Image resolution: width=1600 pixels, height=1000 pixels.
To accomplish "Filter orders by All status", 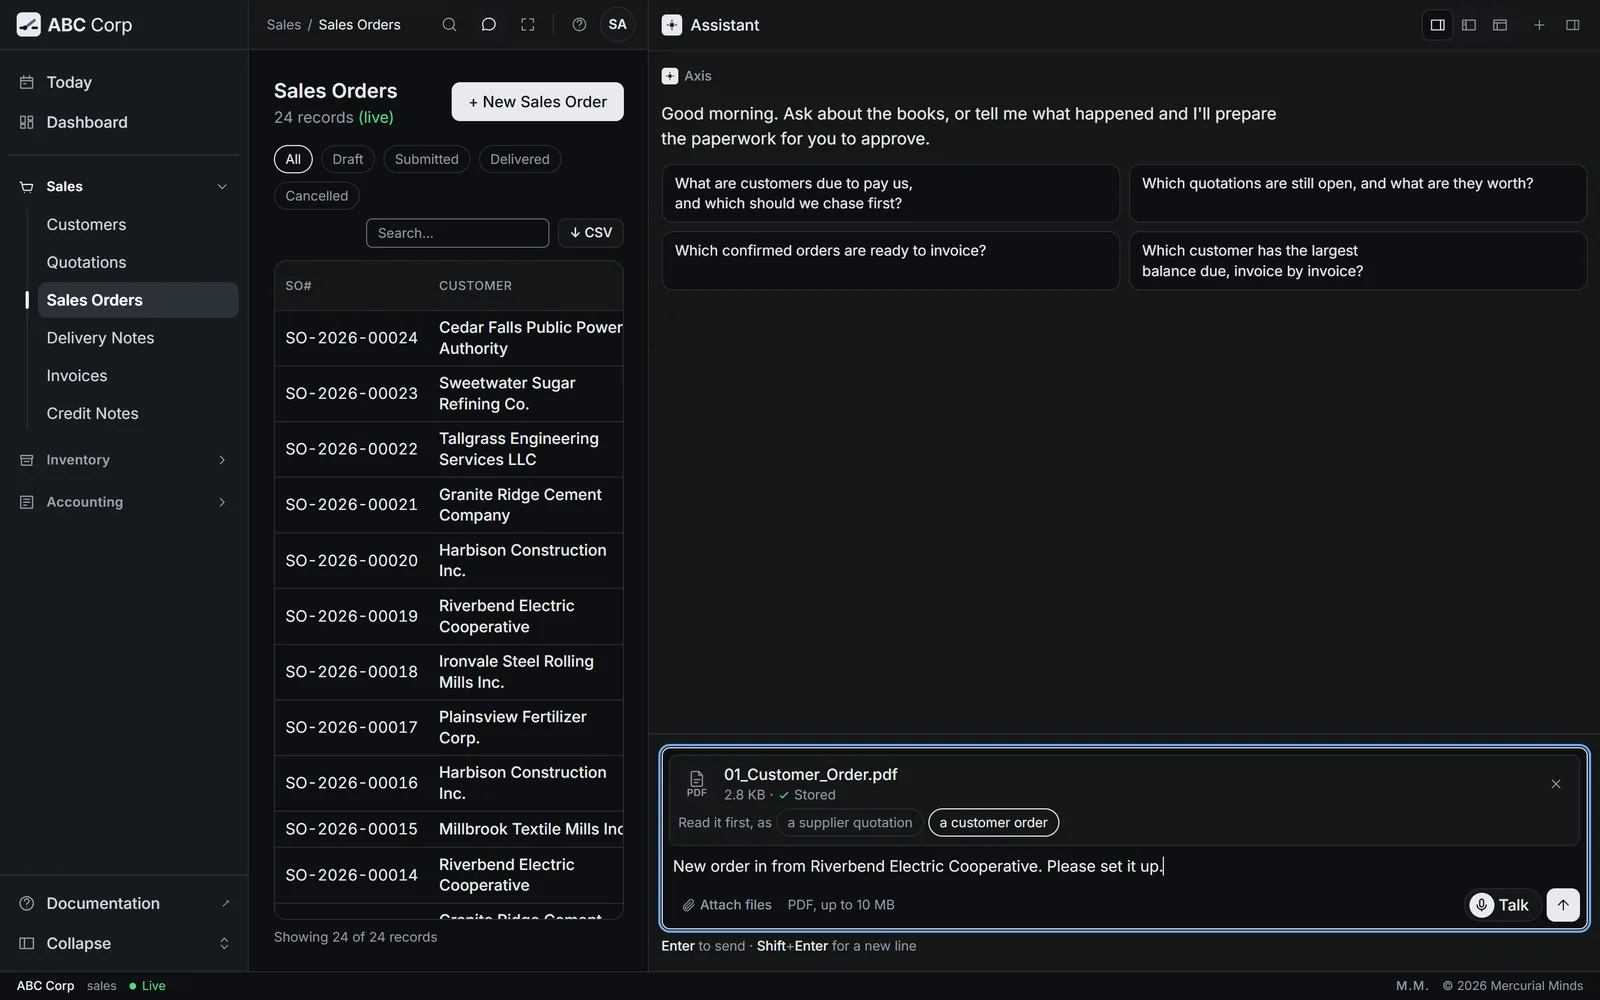I will pyautogui.click(x=293, y=159).
